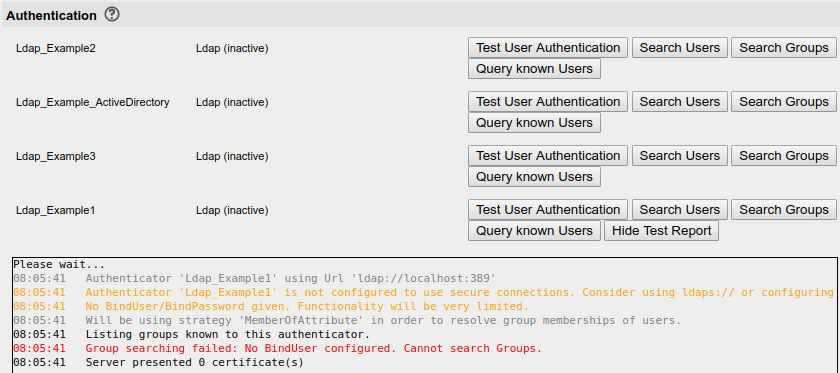Search Users for Ldap_Example1
Image resolution: width=840 pixels, height=373 pixels.
tap(680, 210)
